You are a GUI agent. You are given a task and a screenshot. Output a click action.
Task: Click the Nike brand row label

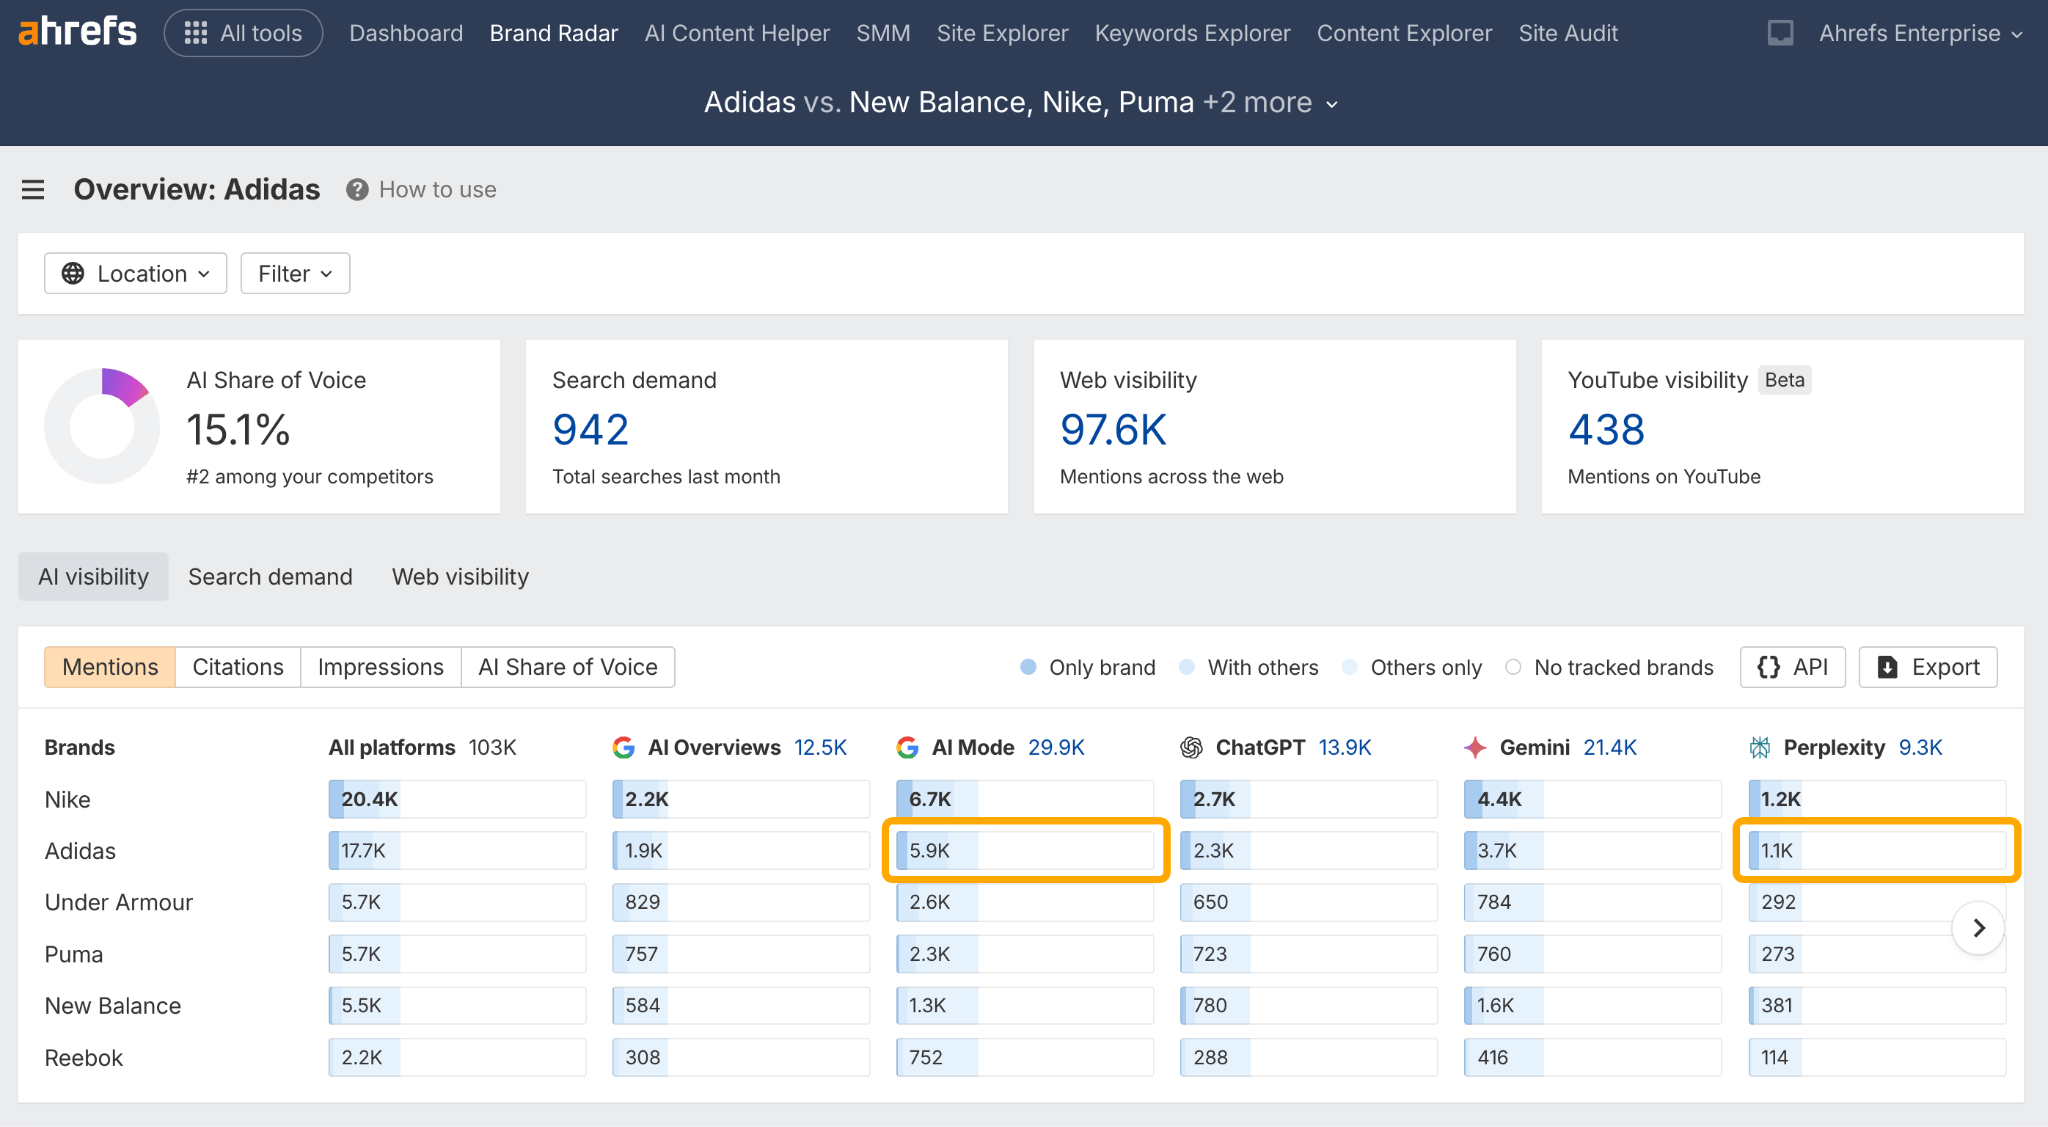click(x=67, y=799)
